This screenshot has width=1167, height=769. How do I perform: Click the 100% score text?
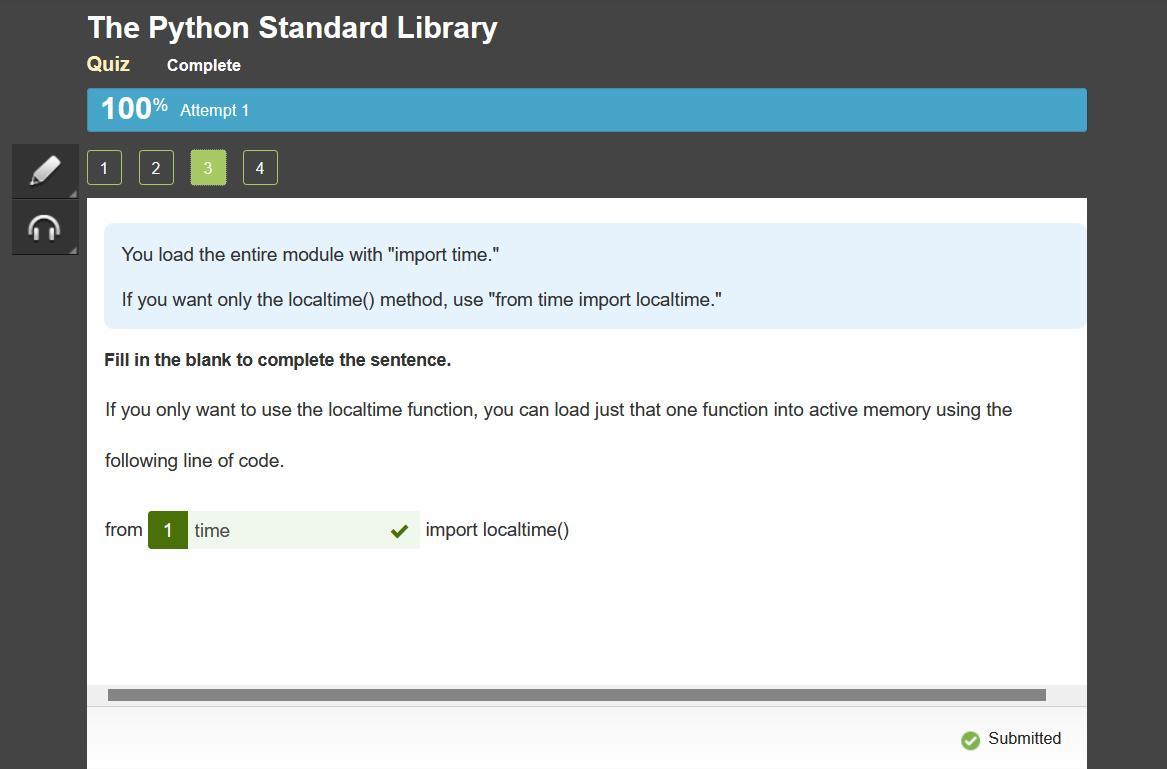[133, 108]
